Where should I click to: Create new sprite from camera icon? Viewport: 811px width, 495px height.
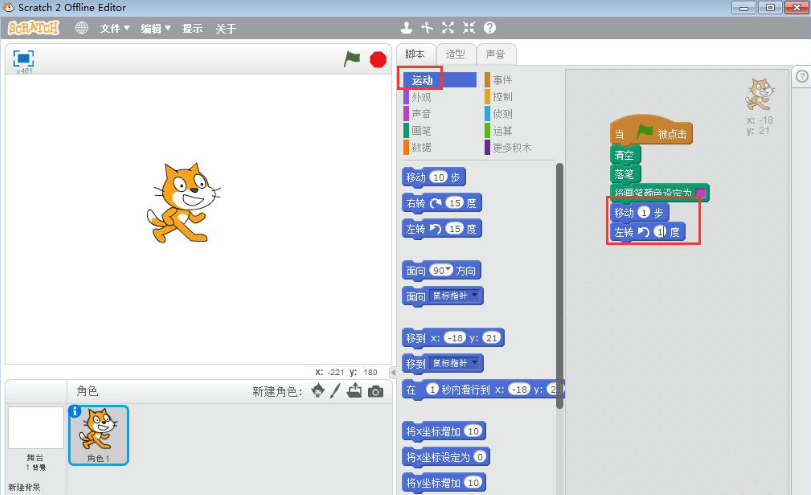coord(376,392)
